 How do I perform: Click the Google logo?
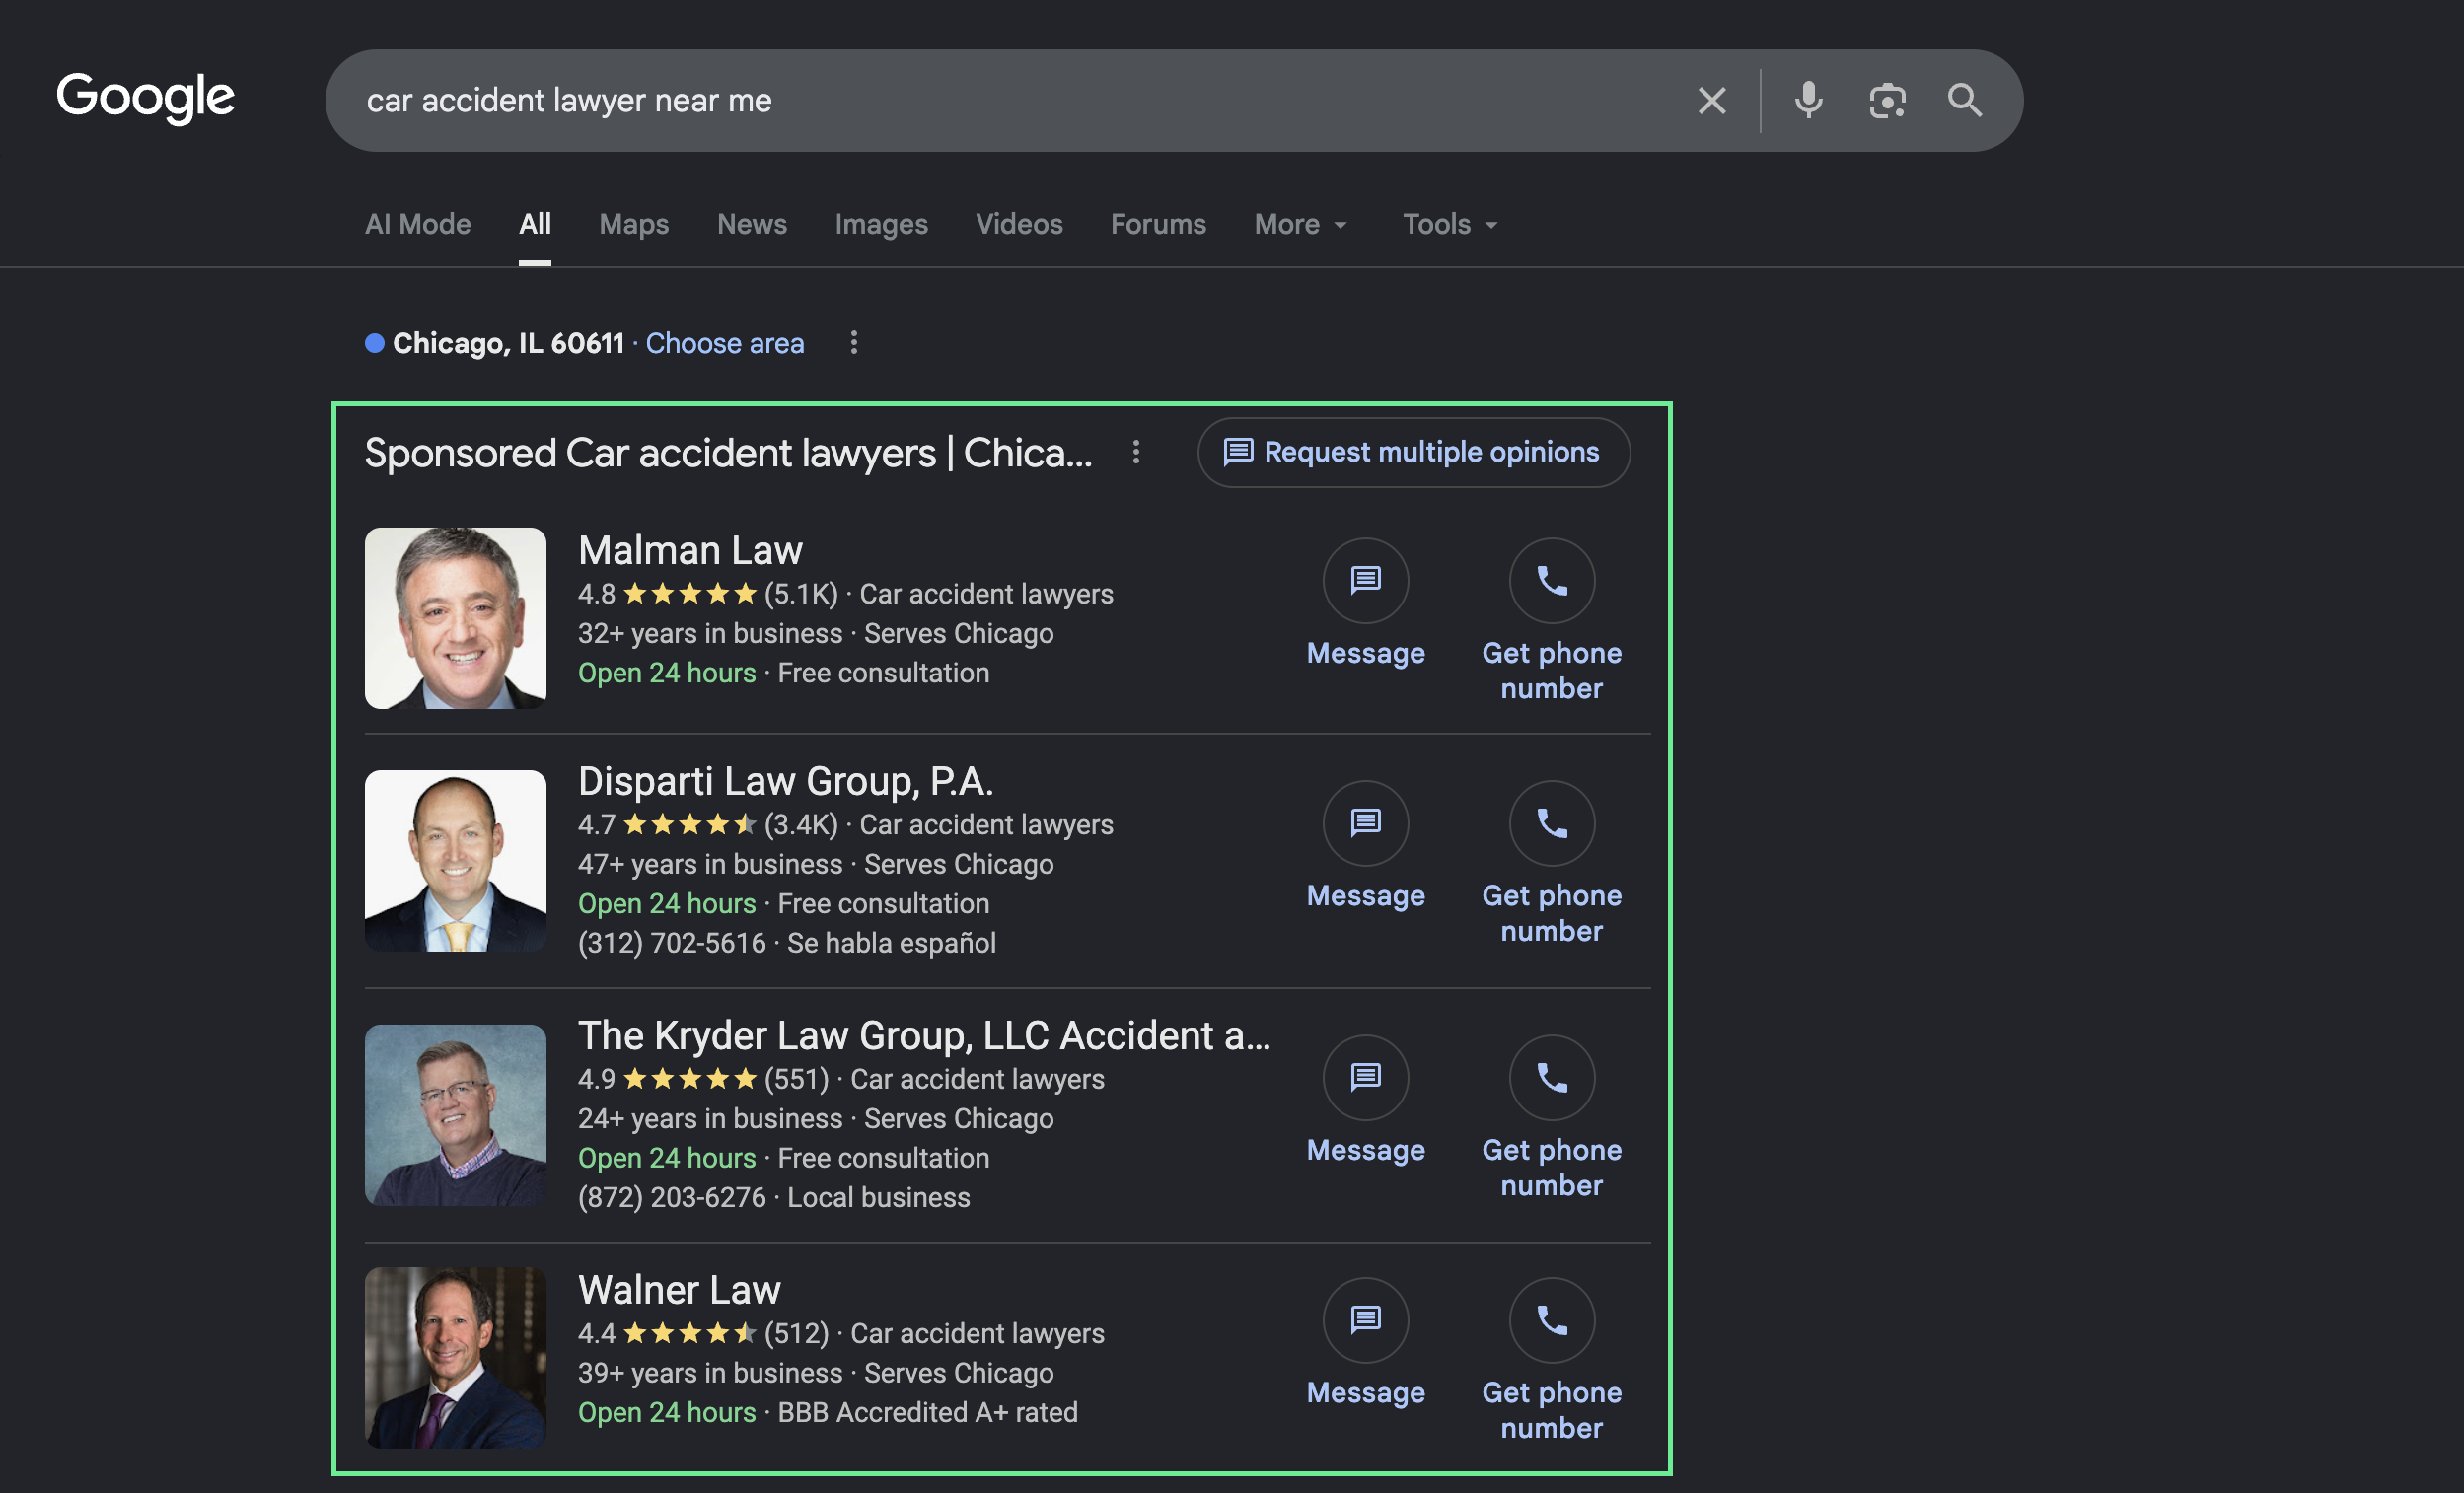(x=145, y=98)
